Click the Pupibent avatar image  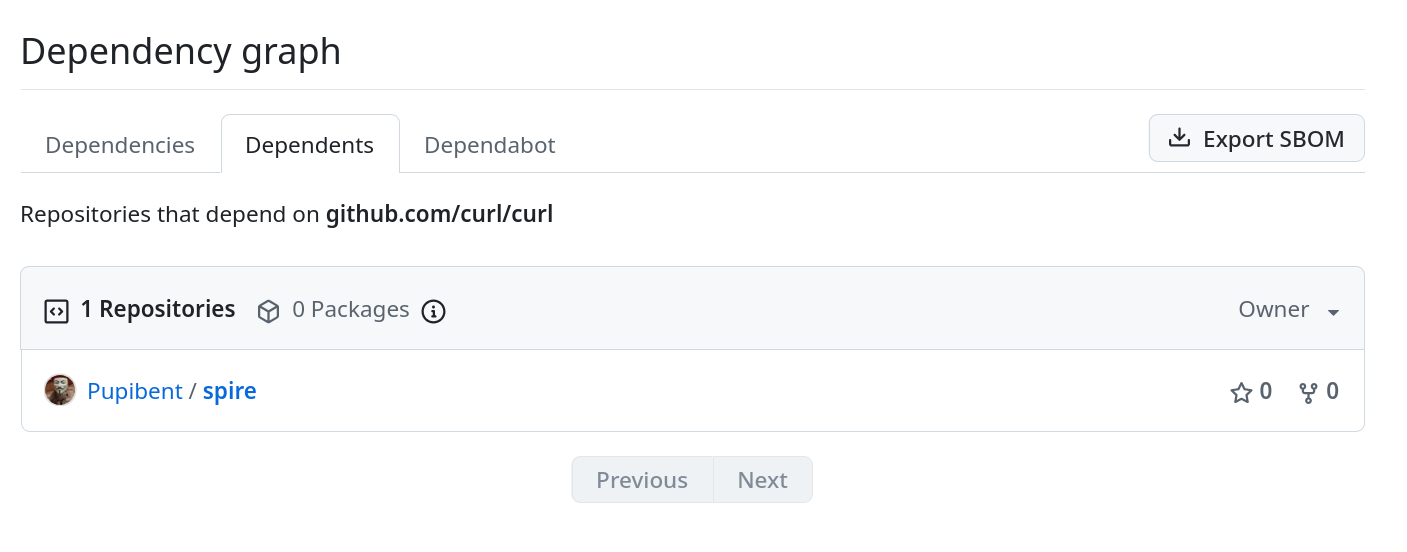(x=60, y=390)
